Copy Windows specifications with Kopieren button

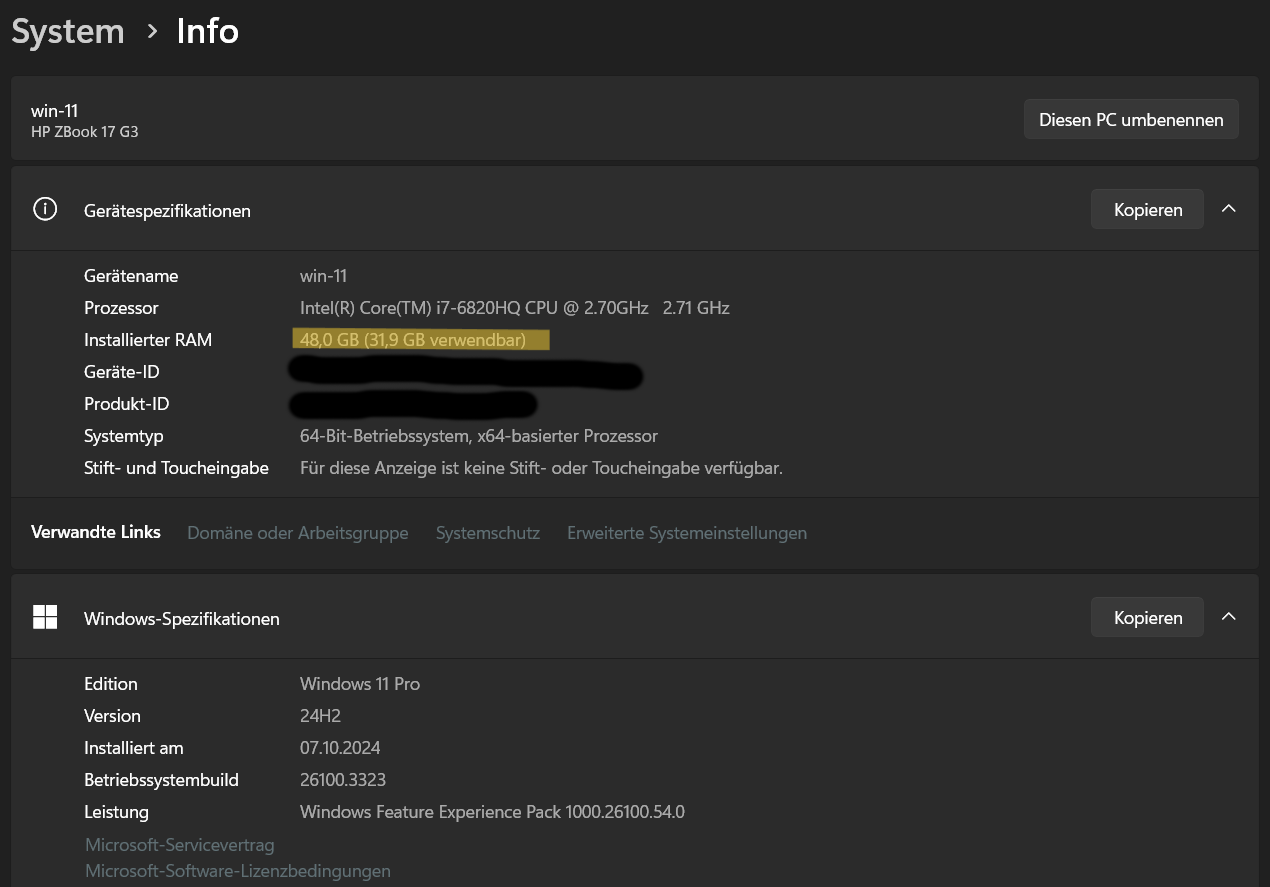click(x=1147, y=617)
